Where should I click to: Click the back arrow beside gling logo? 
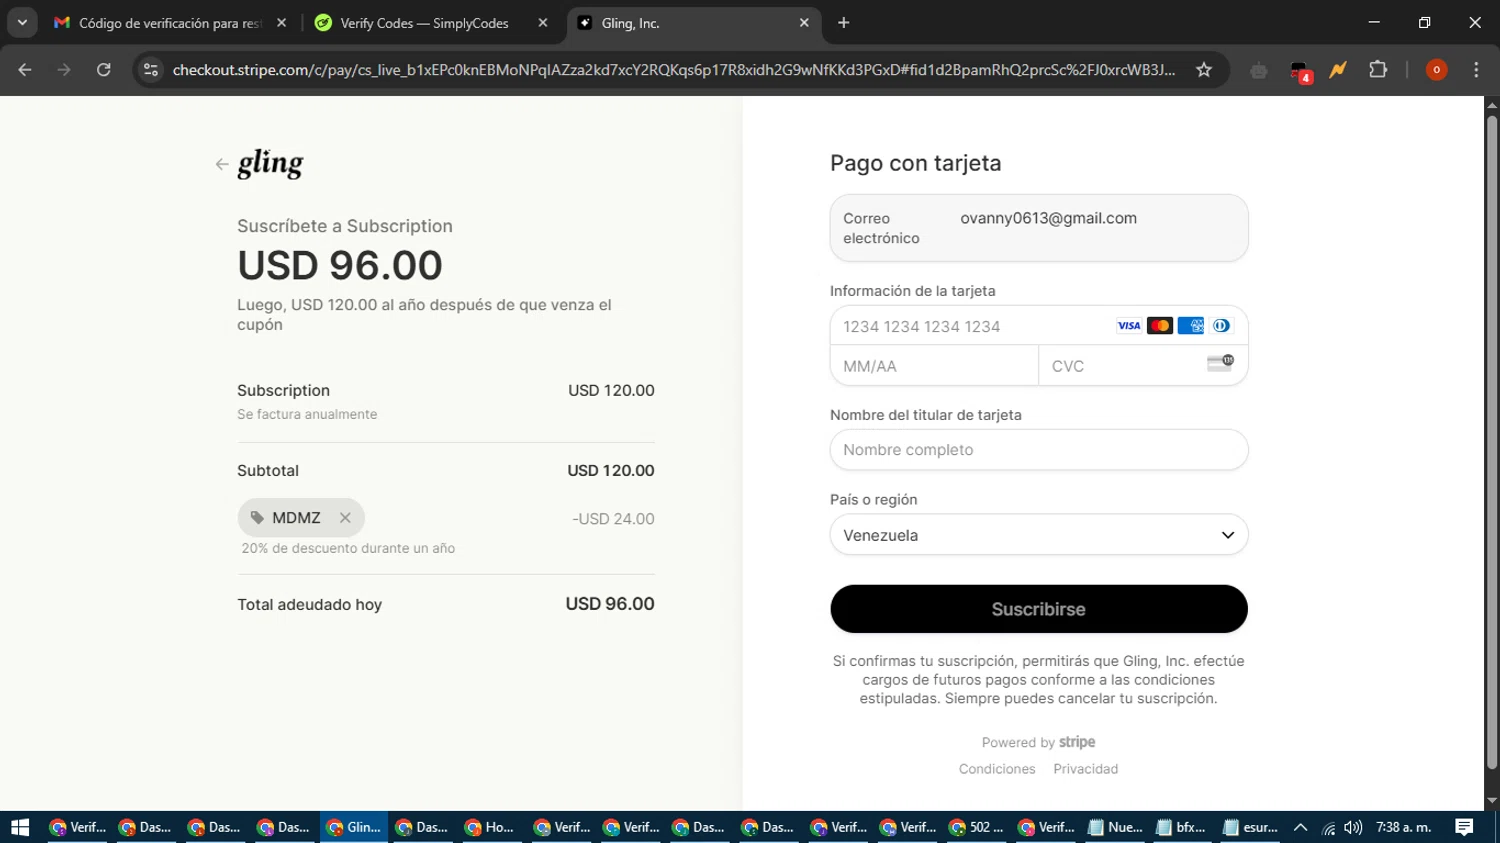click(x=222, y=164)
